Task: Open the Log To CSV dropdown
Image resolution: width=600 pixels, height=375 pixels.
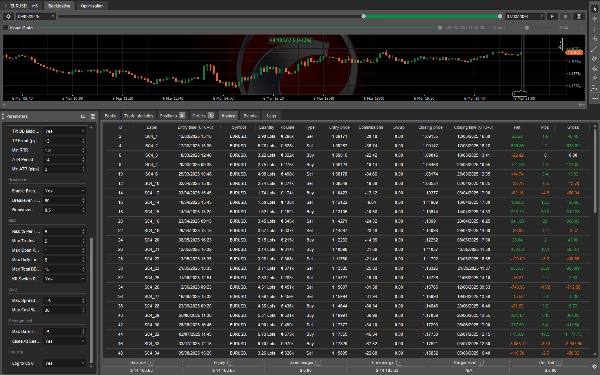Action: [x=64, y=363]
